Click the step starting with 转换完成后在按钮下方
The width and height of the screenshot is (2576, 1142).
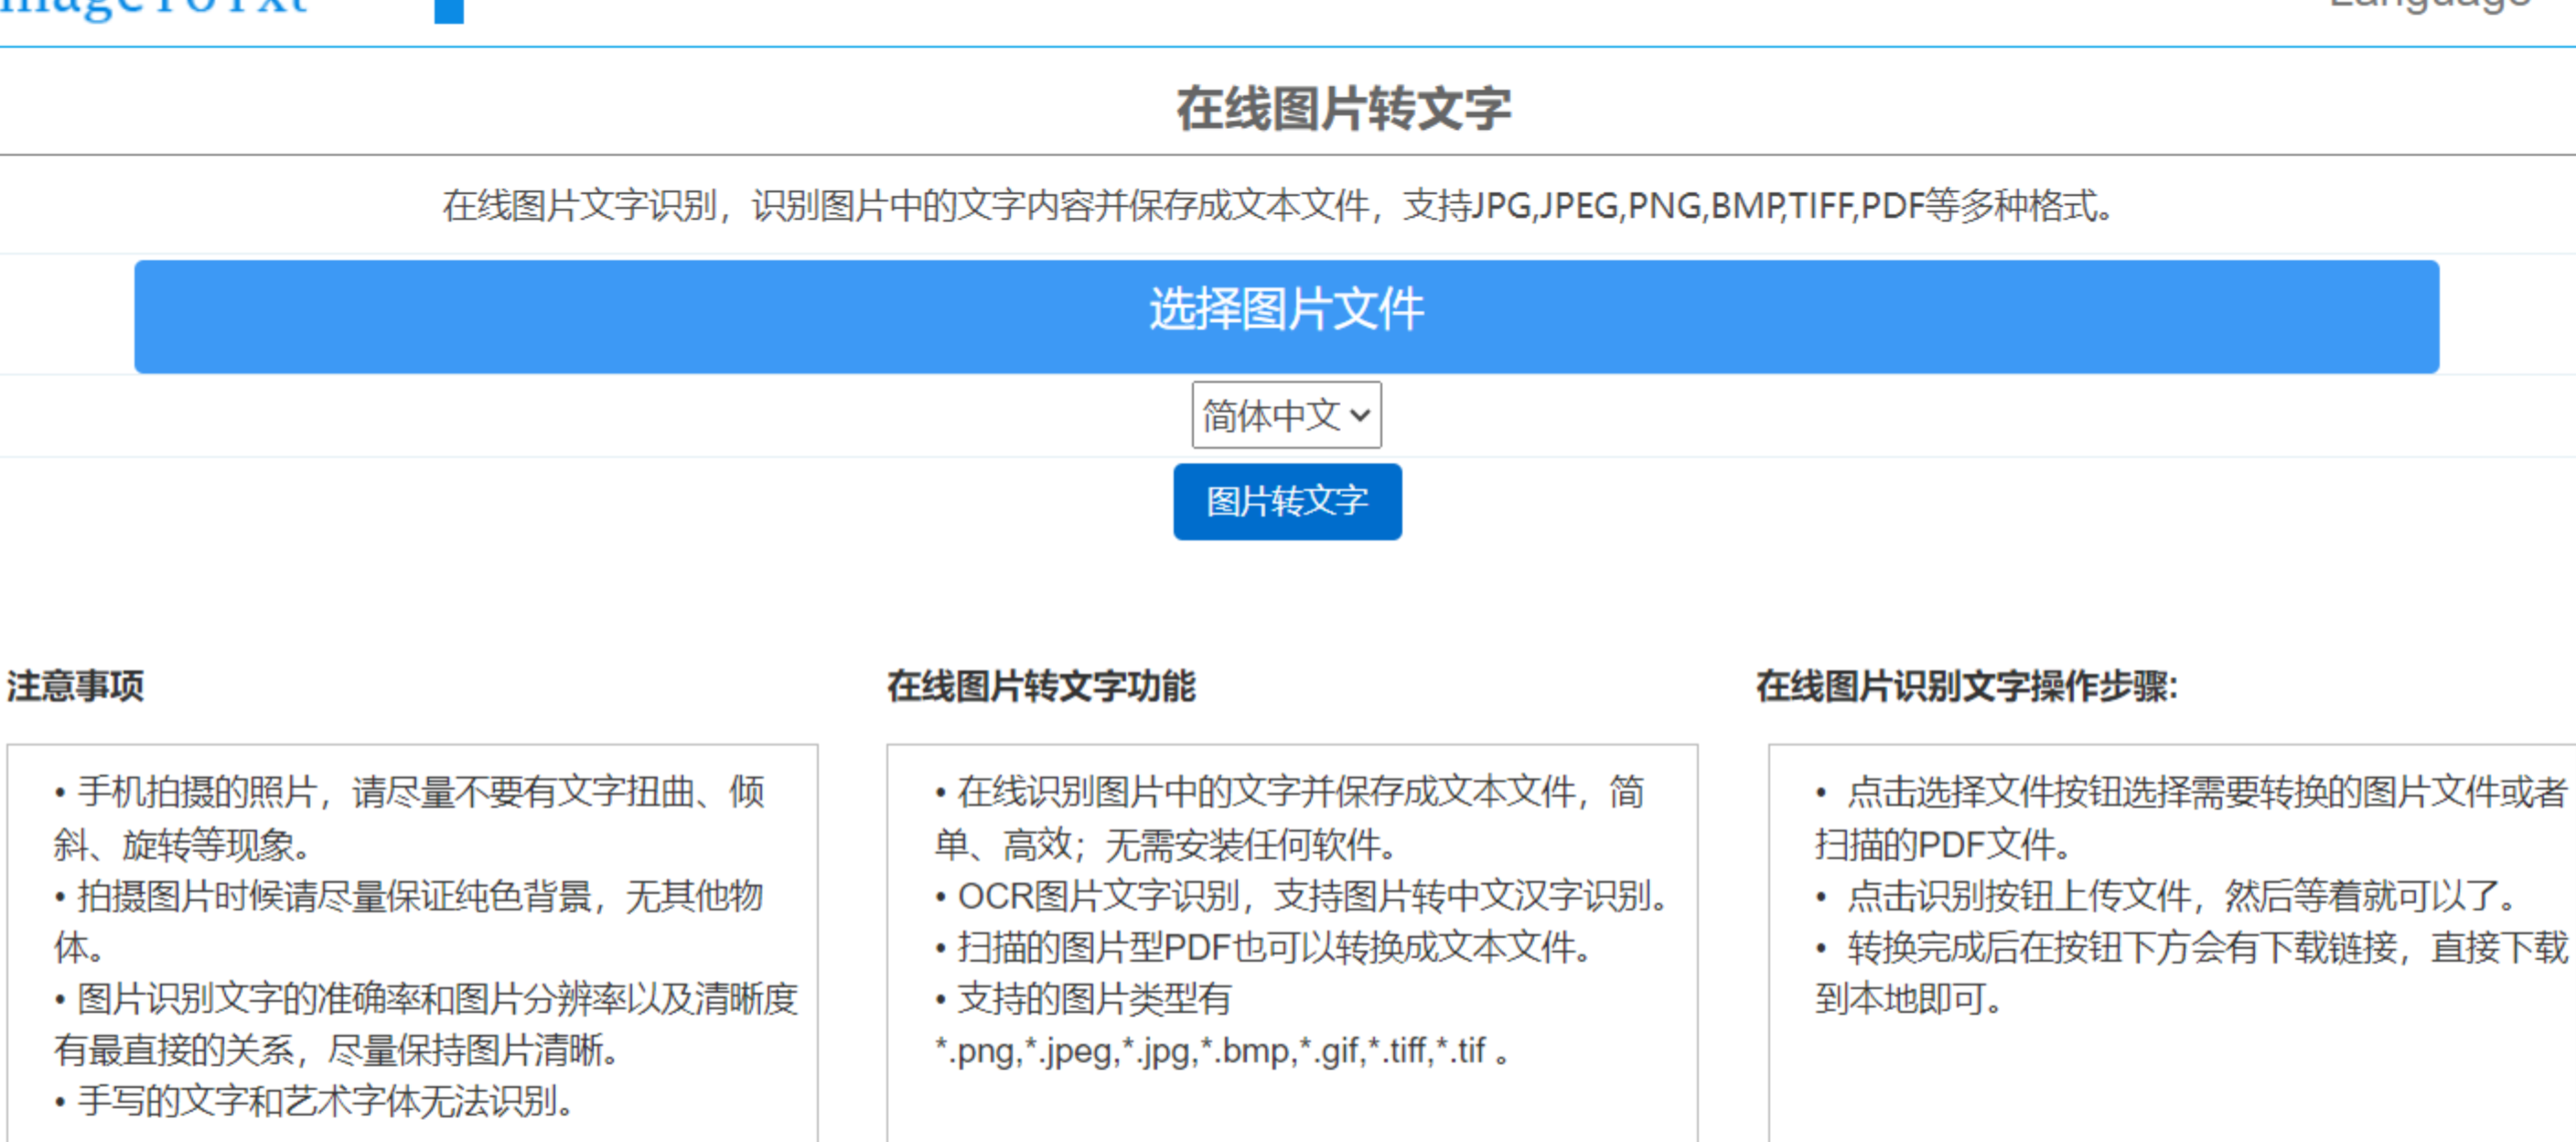coord(2191,972)
